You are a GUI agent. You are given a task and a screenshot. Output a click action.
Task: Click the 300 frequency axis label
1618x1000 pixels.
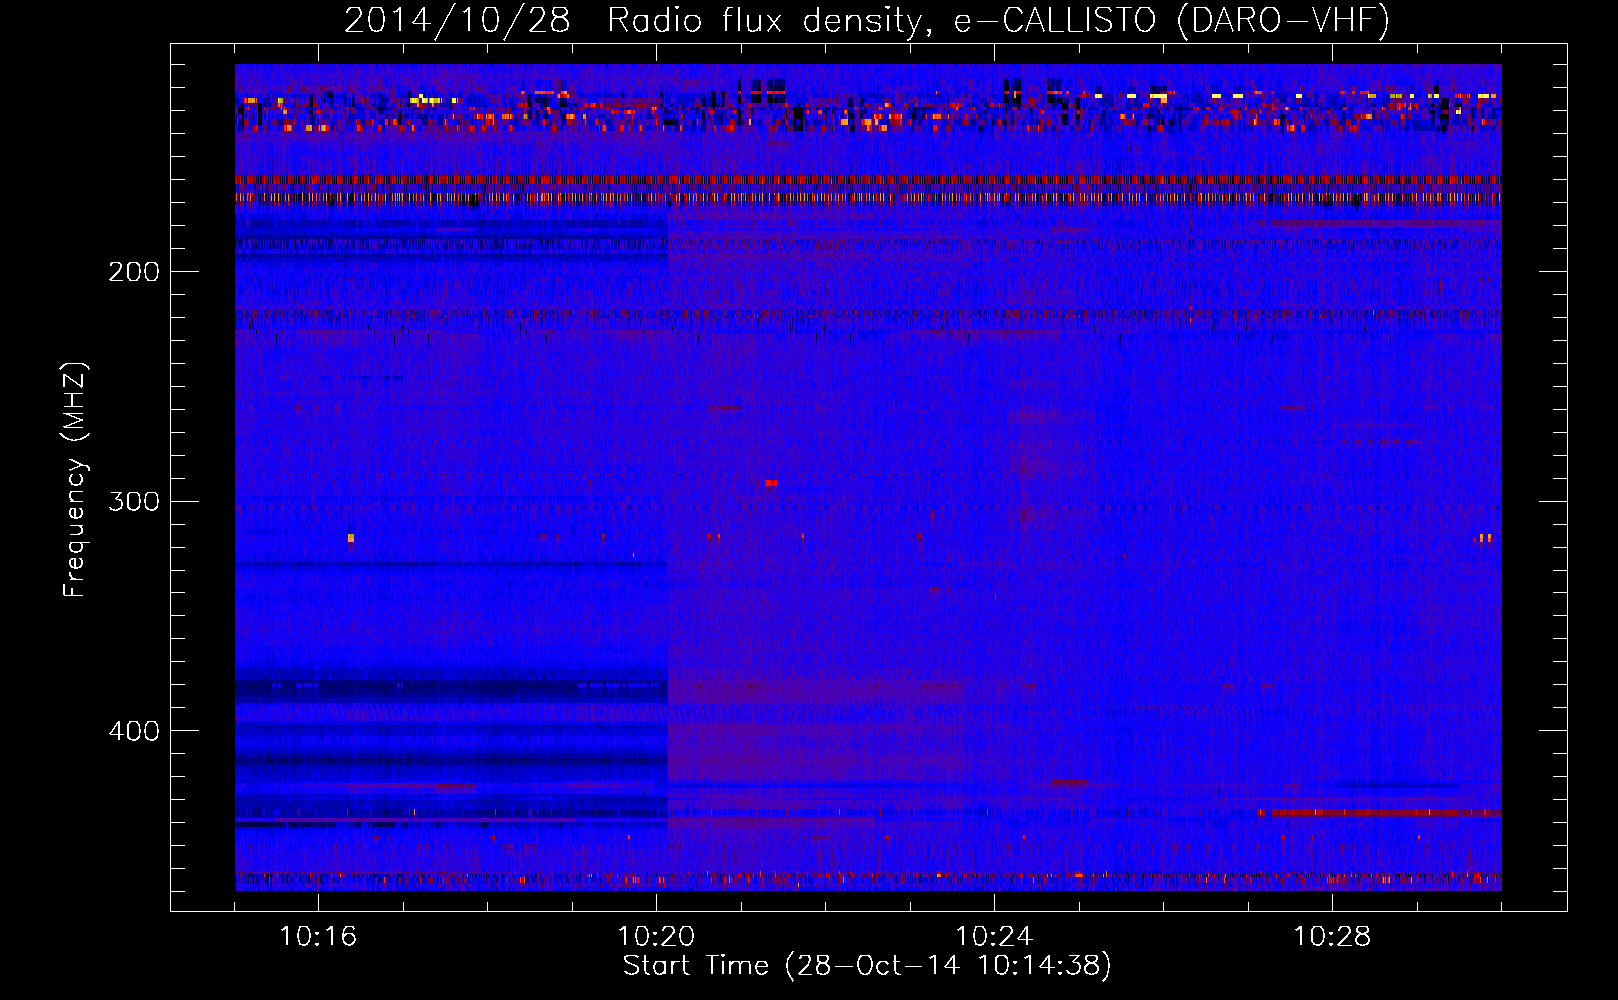(134, 501)
